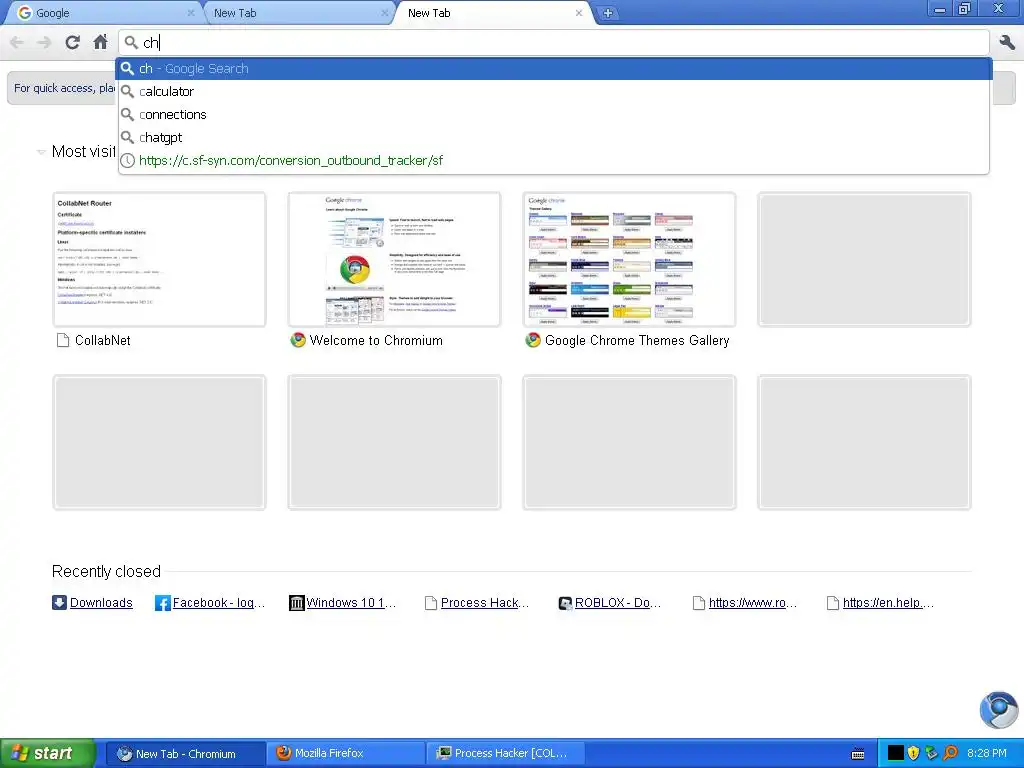Reopen the Downloads recently closed link
1024x768 pixels.
(101, 603)
